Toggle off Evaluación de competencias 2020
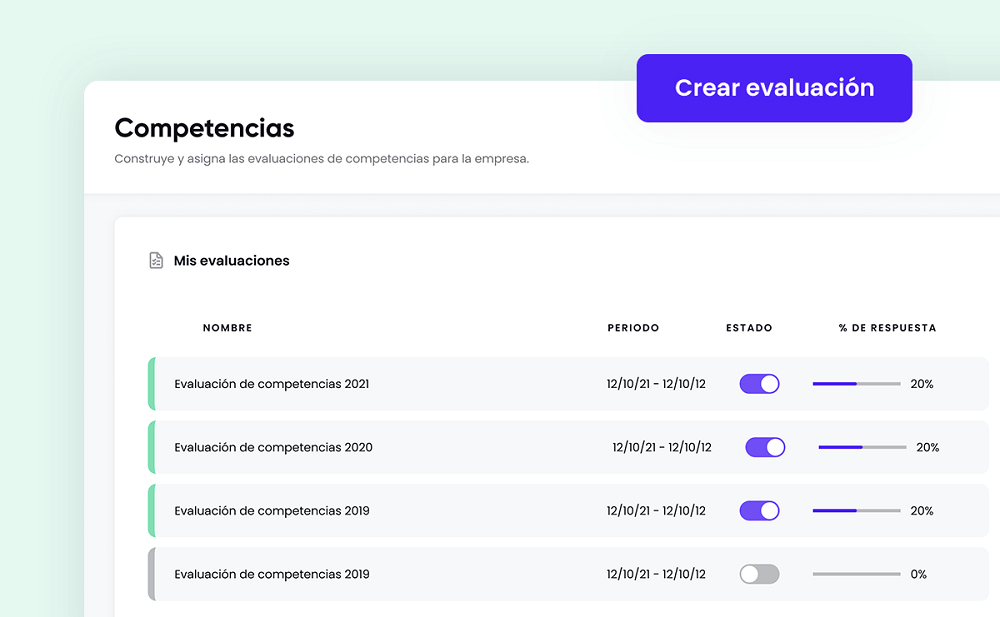1000x617 pixels. (765, 447)
